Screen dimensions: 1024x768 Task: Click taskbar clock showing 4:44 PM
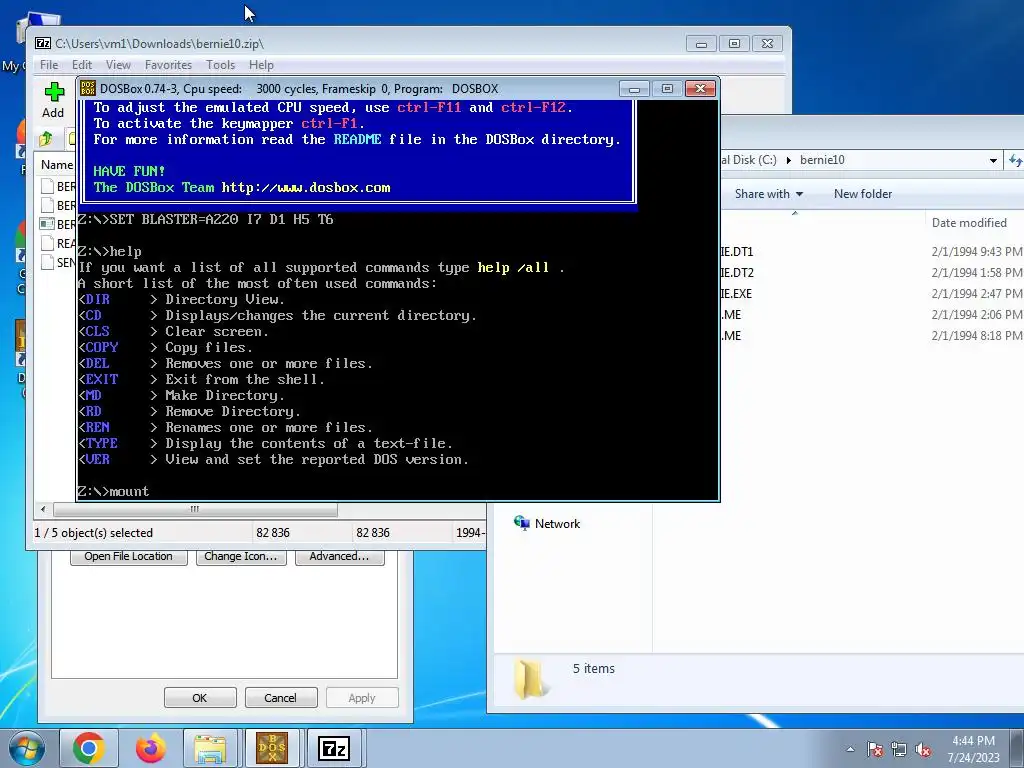(973, 749)
